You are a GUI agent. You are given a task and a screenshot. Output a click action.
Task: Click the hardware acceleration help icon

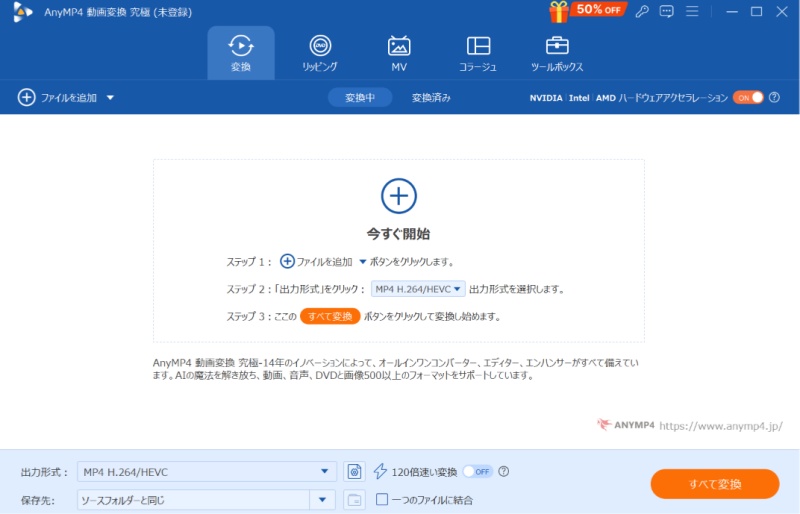point(774,97)
